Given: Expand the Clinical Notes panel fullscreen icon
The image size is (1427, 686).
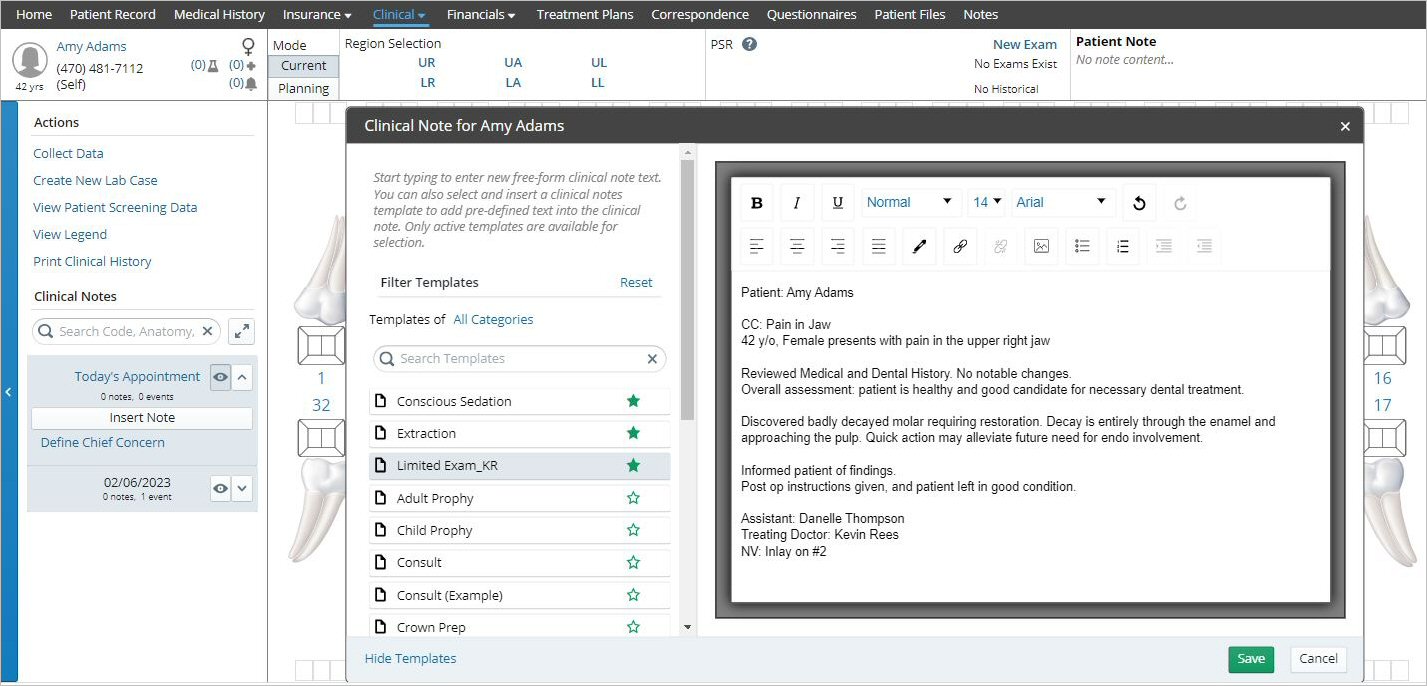Looking at the screenshot, I should point(241,331).
